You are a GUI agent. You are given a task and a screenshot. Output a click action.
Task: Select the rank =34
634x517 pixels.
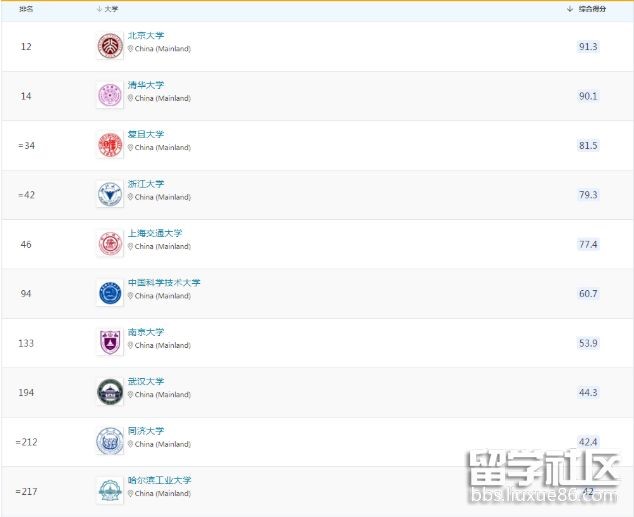(x=26, y=146)
